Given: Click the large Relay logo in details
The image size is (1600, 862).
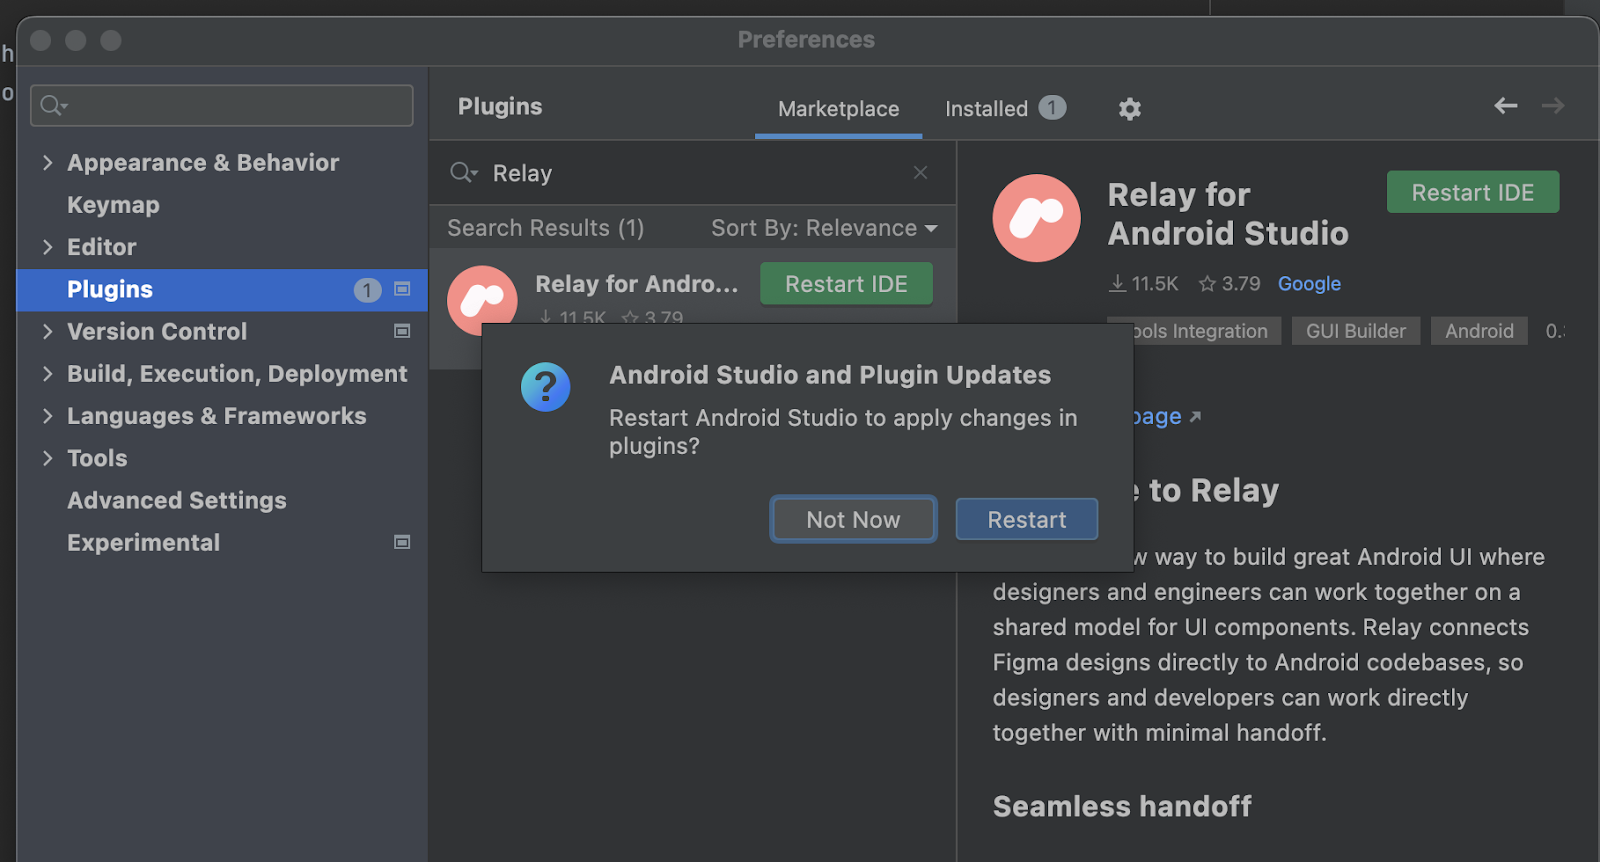Looking at the screenshot, I should pos(1036,218).
